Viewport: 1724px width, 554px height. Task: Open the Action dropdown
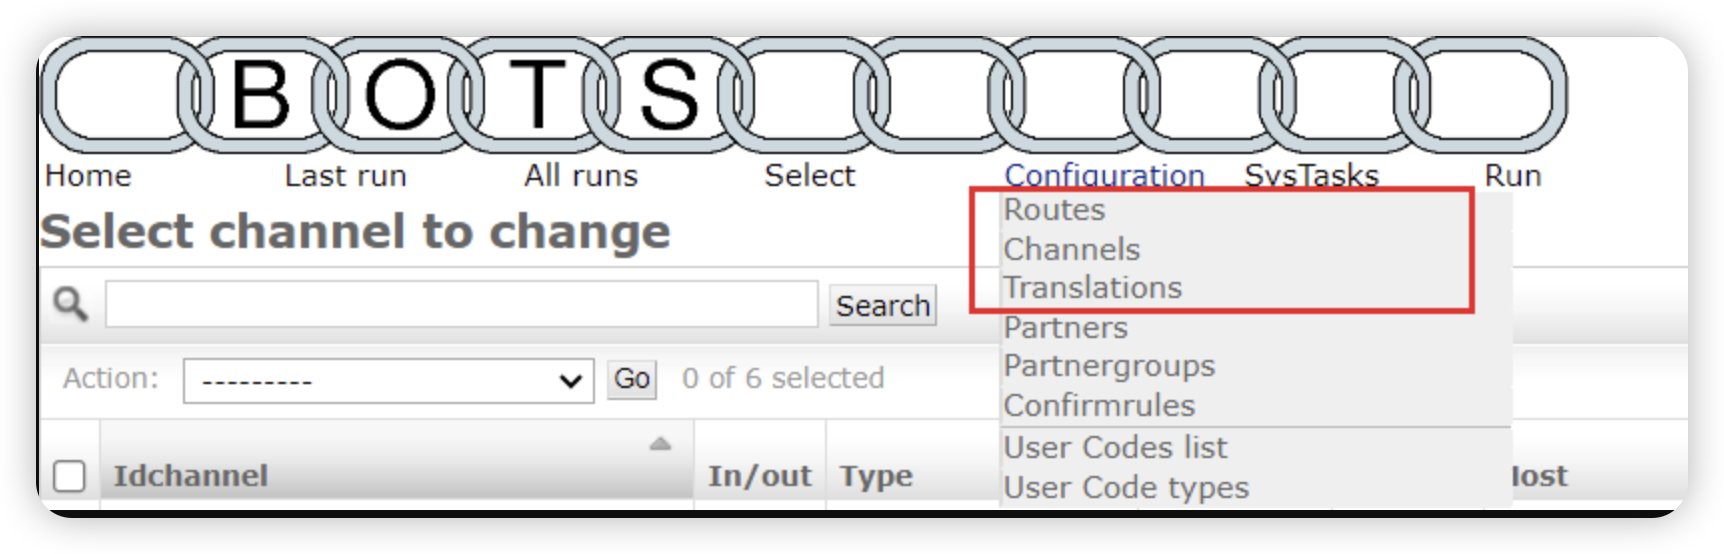388,381
